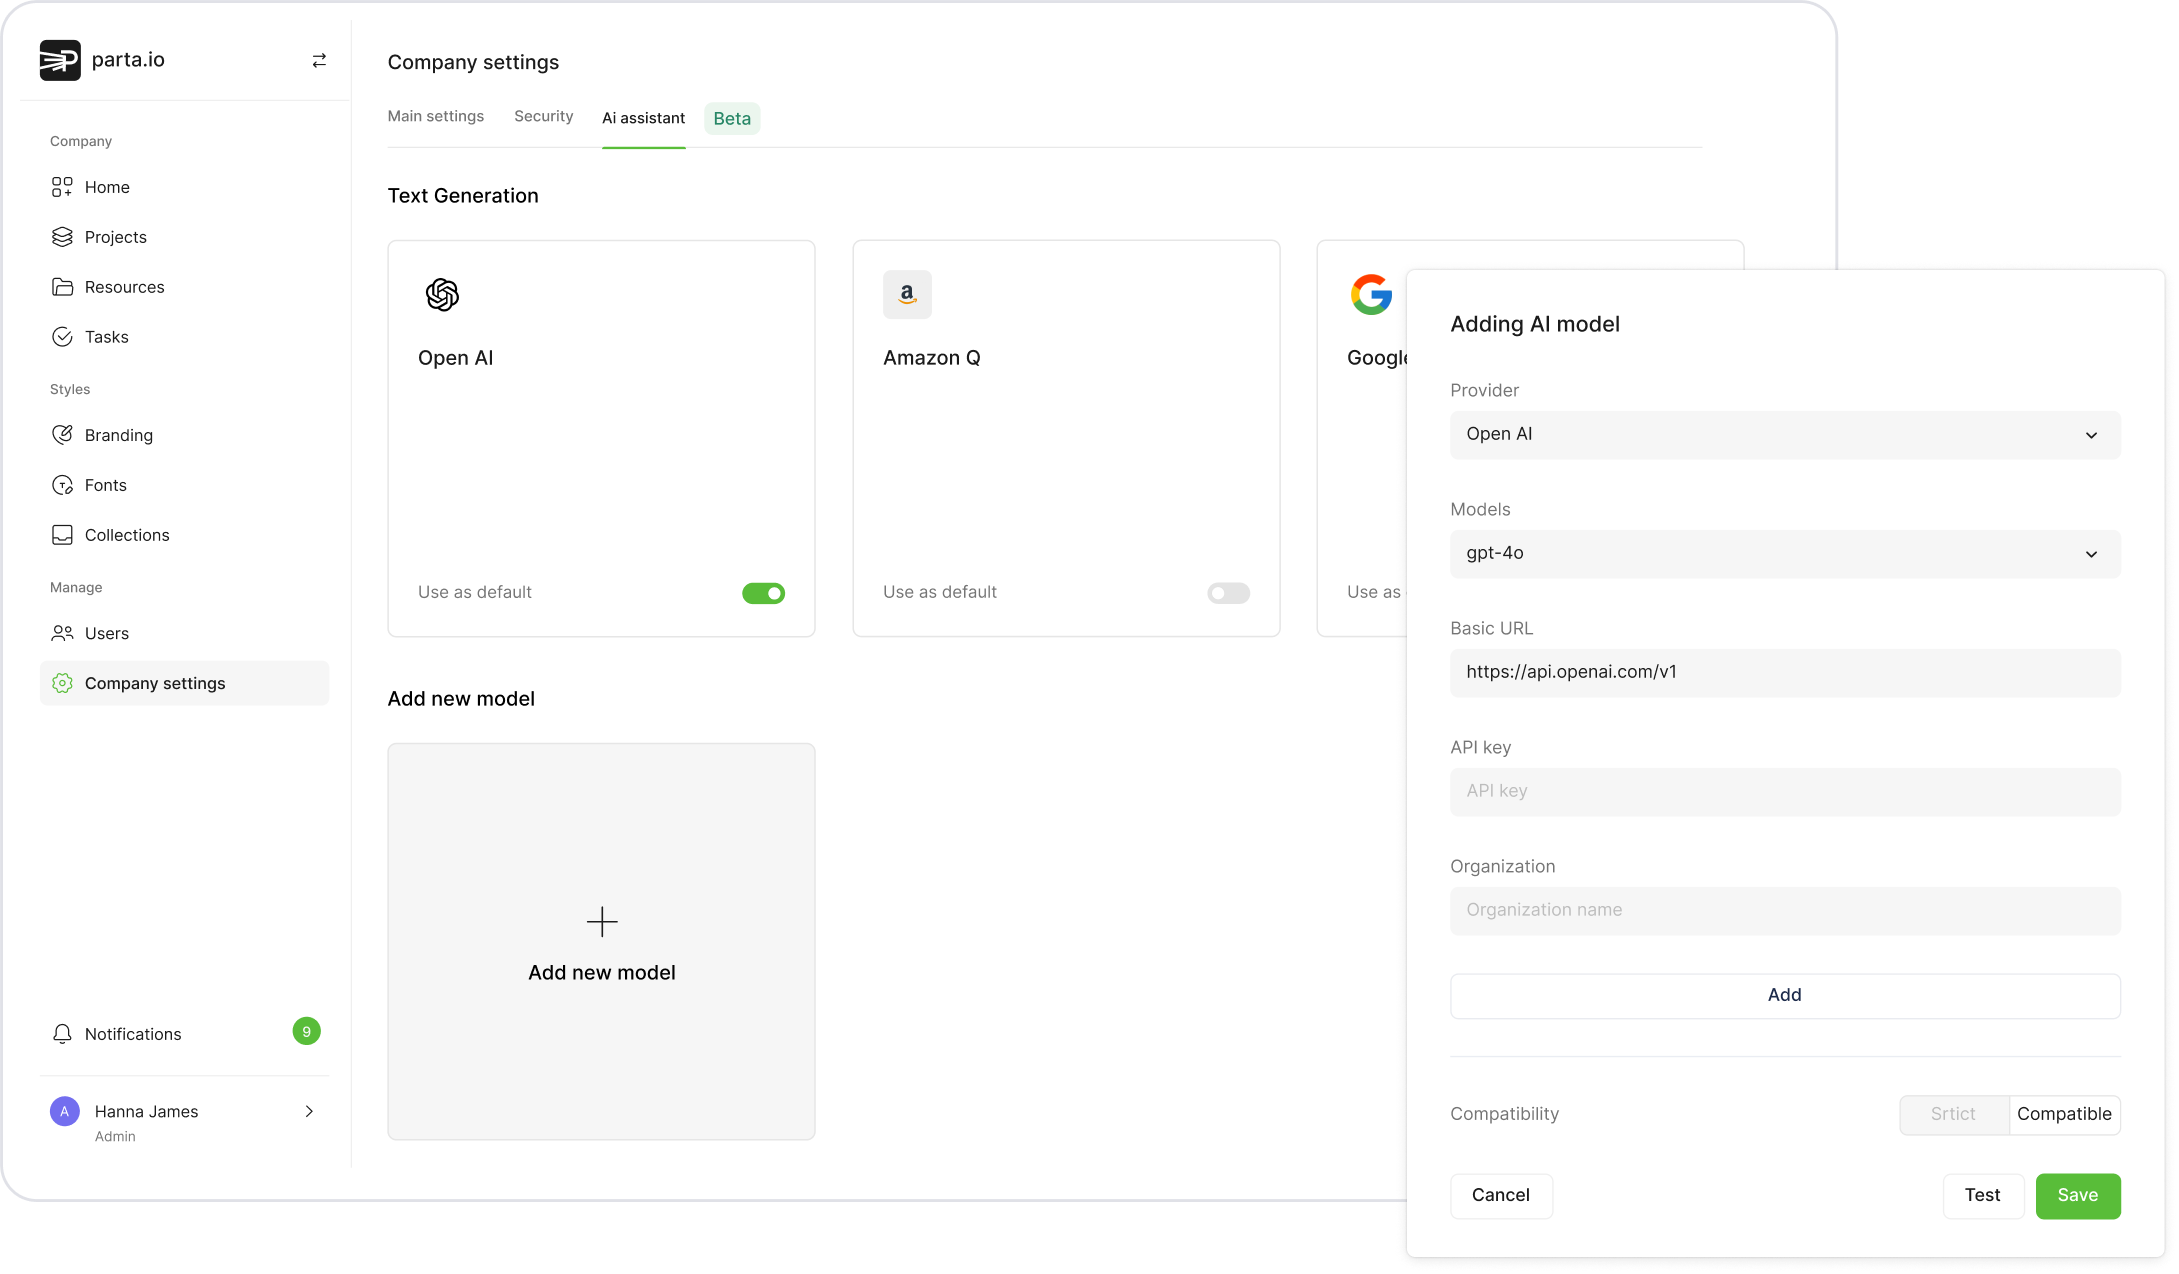Screen dimensions: 2179x1274
Task: Enable Amazon Q use as default toggle
Action: coord(1228,593)
